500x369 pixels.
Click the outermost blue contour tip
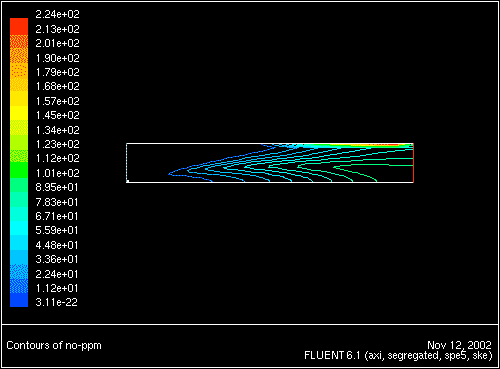coord(170,174)
